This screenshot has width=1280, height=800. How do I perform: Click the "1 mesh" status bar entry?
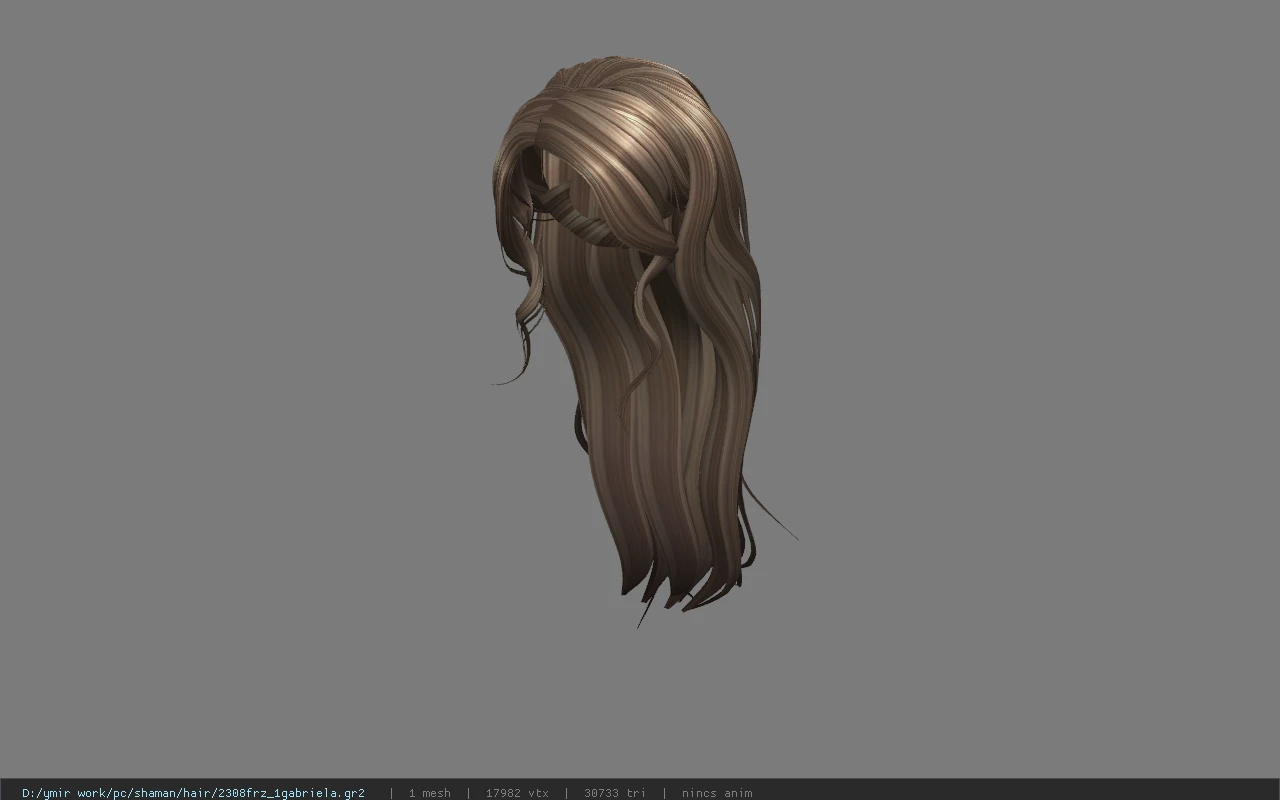pyautogui.click(x=429, y=793)
